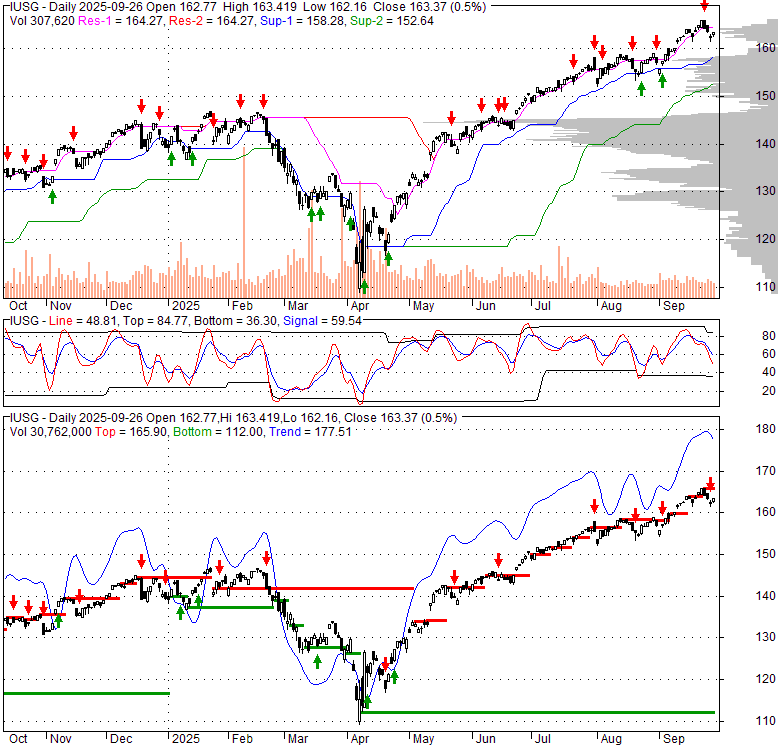Click 'Jun' on the upper chart time axis
The image size is (780, 745).
[x=486, y=306]
